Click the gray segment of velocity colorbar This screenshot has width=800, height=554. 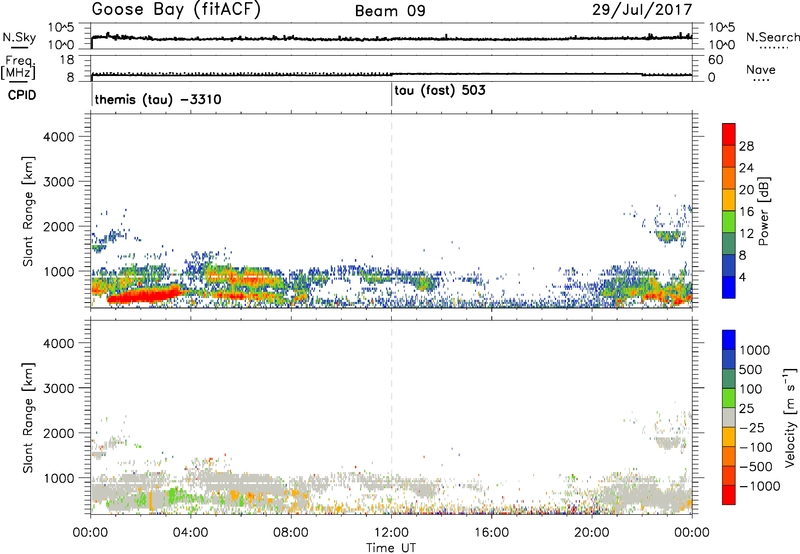tap(729, 418)
